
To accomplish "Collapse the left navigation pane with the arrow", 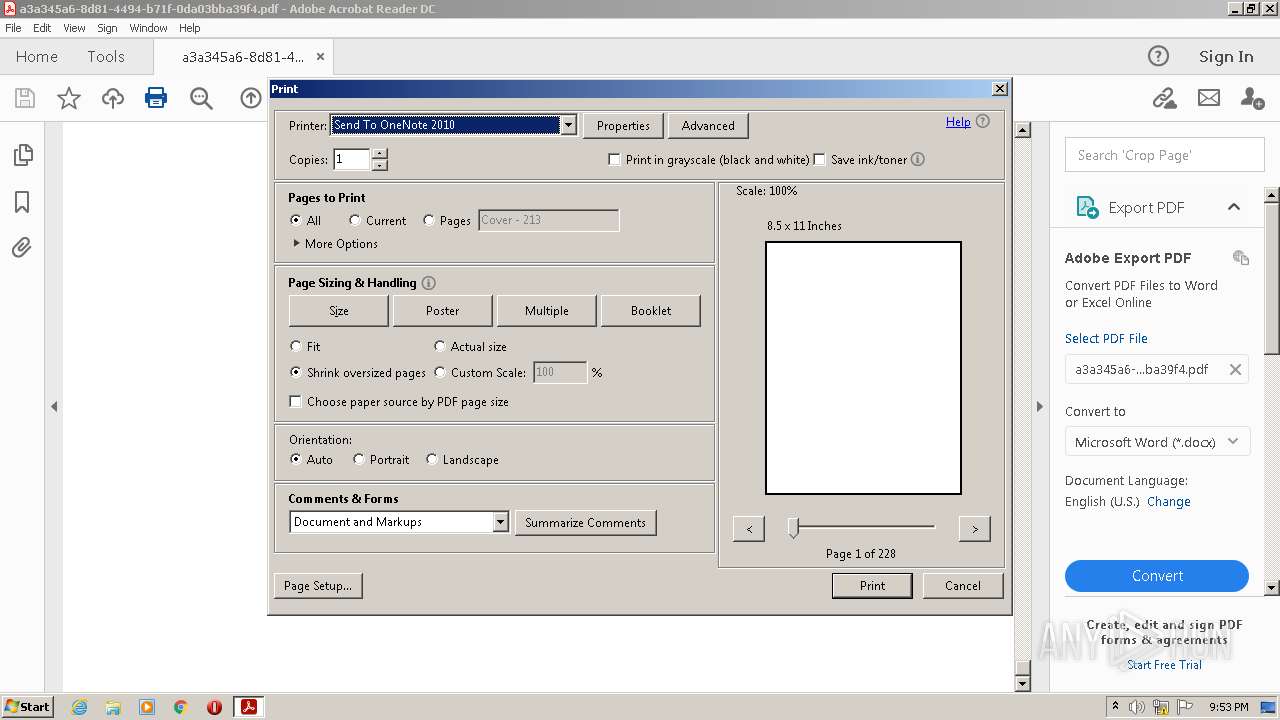I will coord(54,406).
